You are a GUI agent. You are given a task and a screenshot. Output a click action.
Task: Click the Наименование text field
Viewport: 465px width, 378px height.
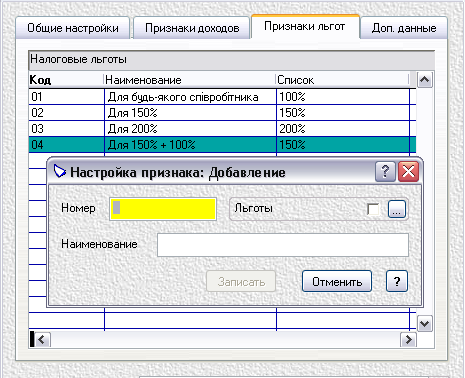coord(283,245)
